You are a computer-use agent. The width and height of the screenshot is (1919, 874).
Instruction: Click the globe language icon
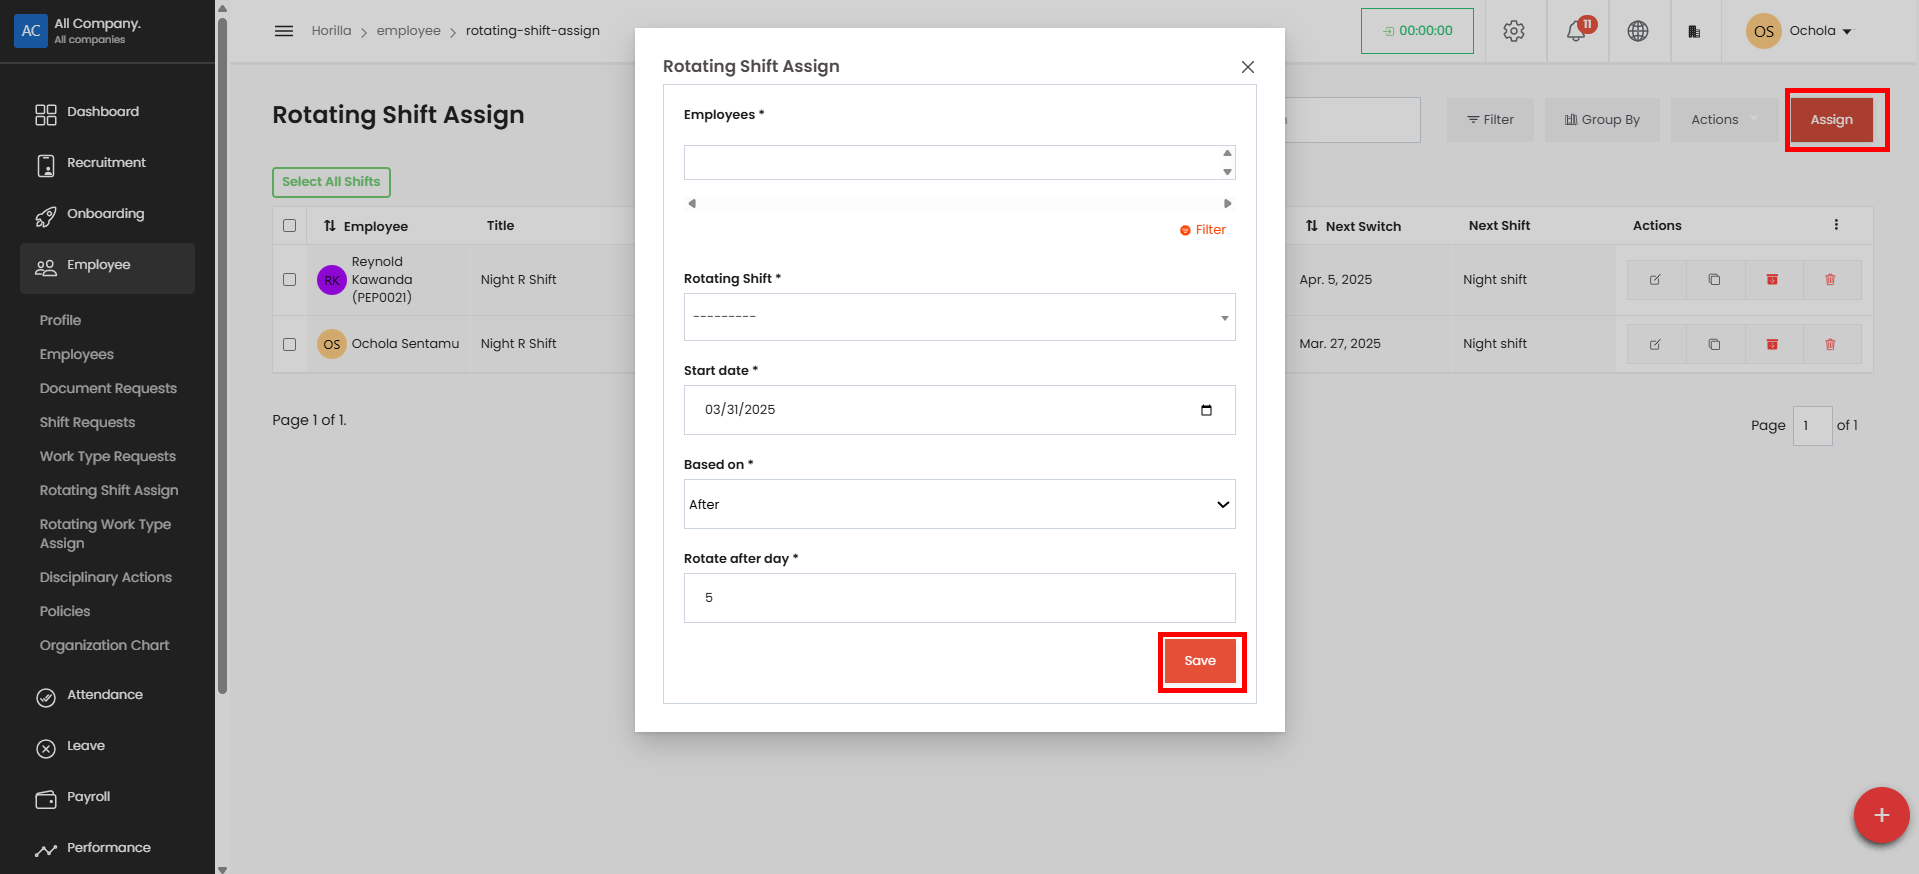[1637, 31]
